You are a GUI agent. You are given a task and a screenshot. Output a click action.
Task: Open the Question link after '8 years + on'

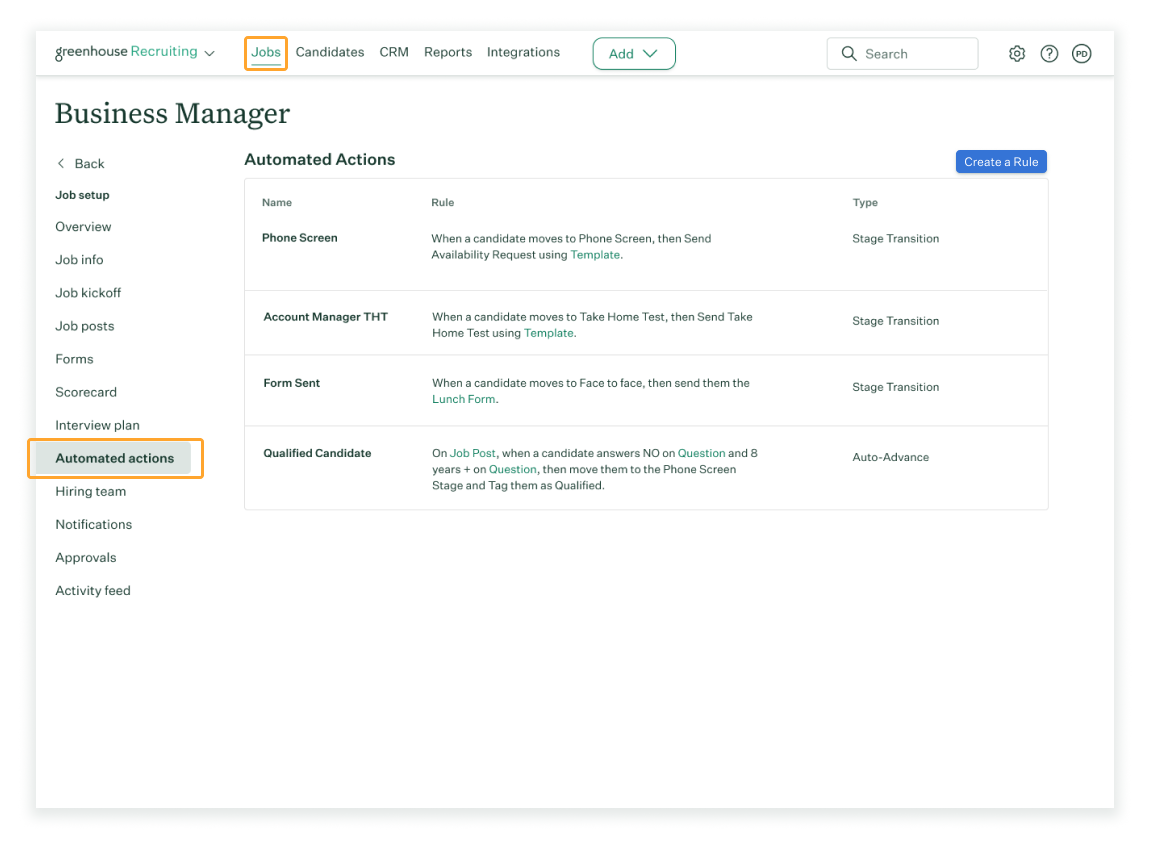513,470
